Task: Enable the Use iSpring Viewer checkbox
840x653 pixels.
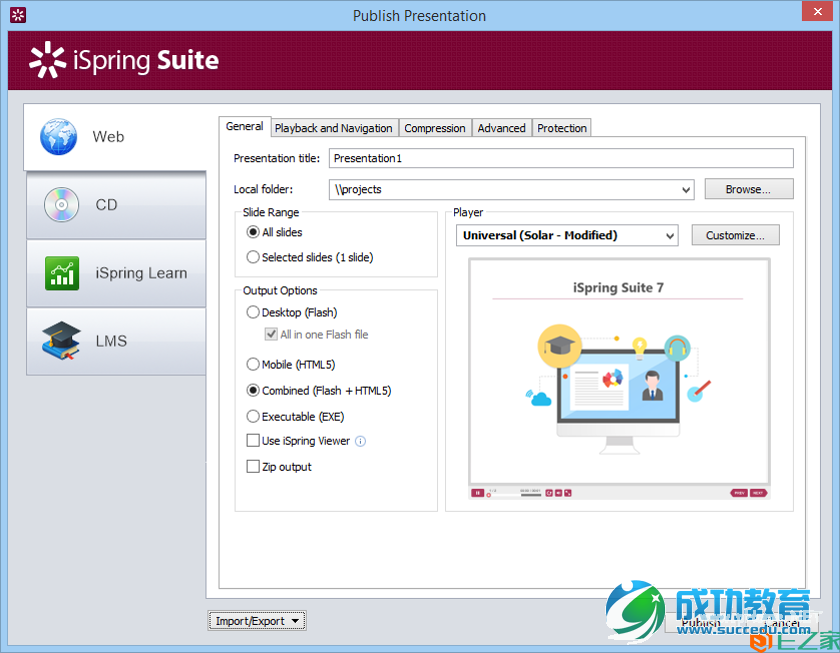Action: pos(253,441)
